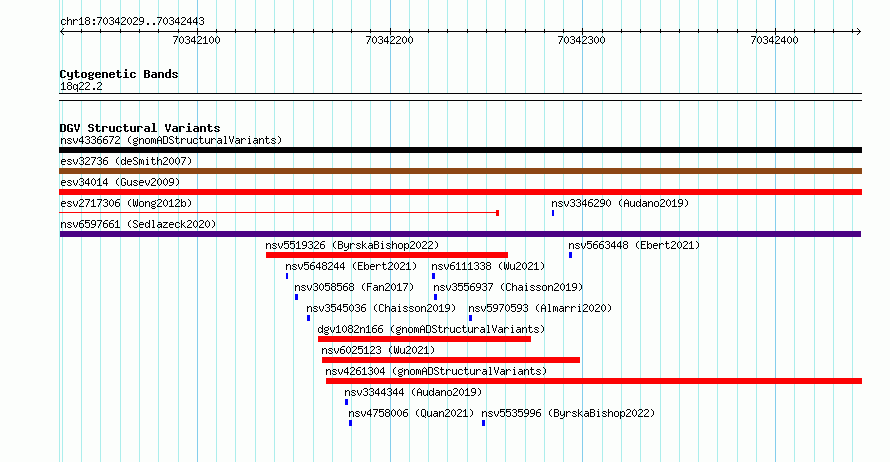
Task: Open the nsv3556937 (Chaisson2019) label
Action: click(x=508, y=287)
